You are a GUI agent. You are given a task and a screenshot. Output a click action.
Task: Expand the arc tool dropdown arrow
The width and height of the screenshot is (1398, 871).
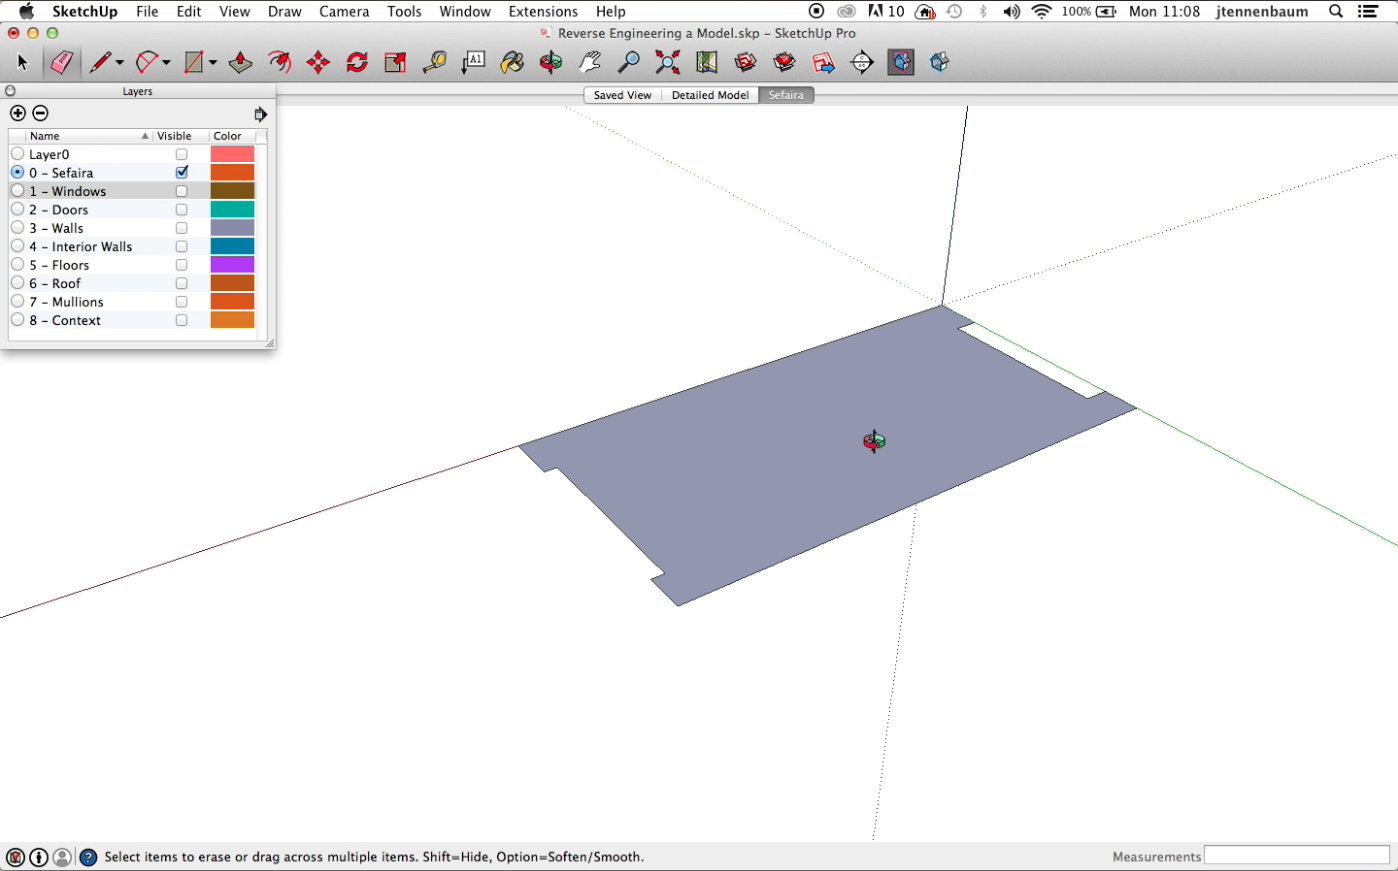click(x=166, y=63)
